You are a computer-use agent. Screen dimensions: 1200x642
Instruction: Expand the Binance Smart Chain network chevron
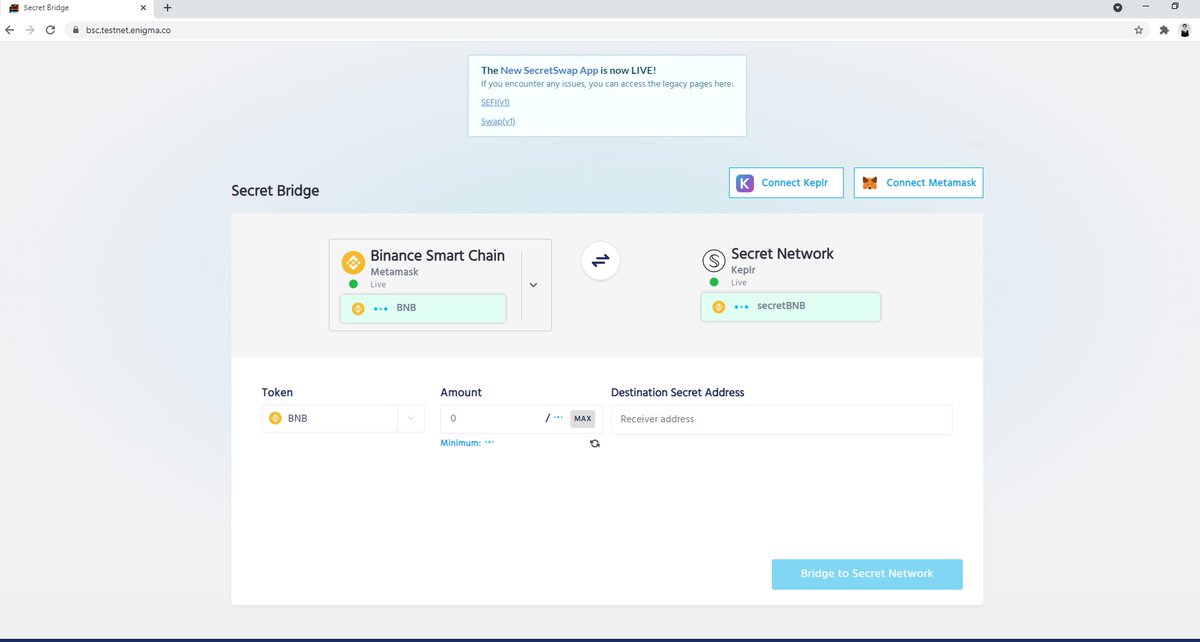point(533,285)
